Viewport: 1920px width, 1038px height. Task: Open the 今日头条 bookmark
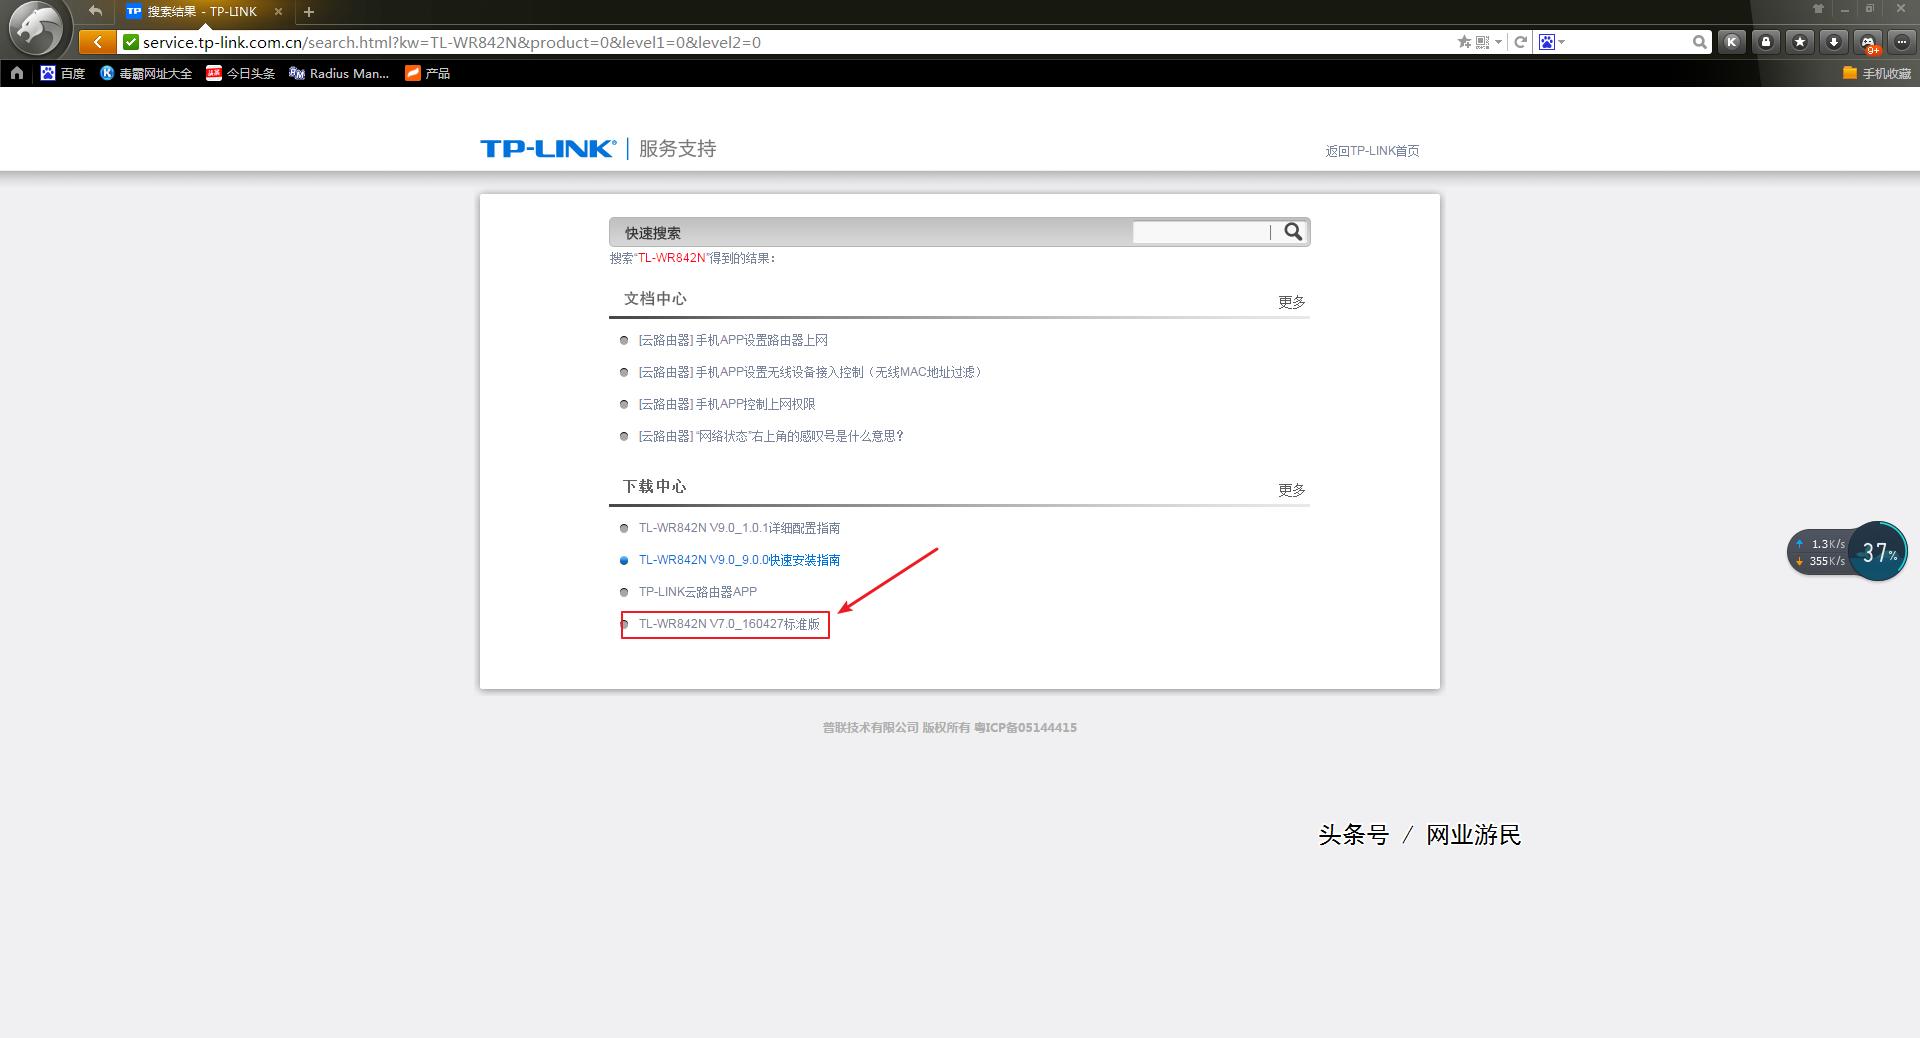point(240,73)
